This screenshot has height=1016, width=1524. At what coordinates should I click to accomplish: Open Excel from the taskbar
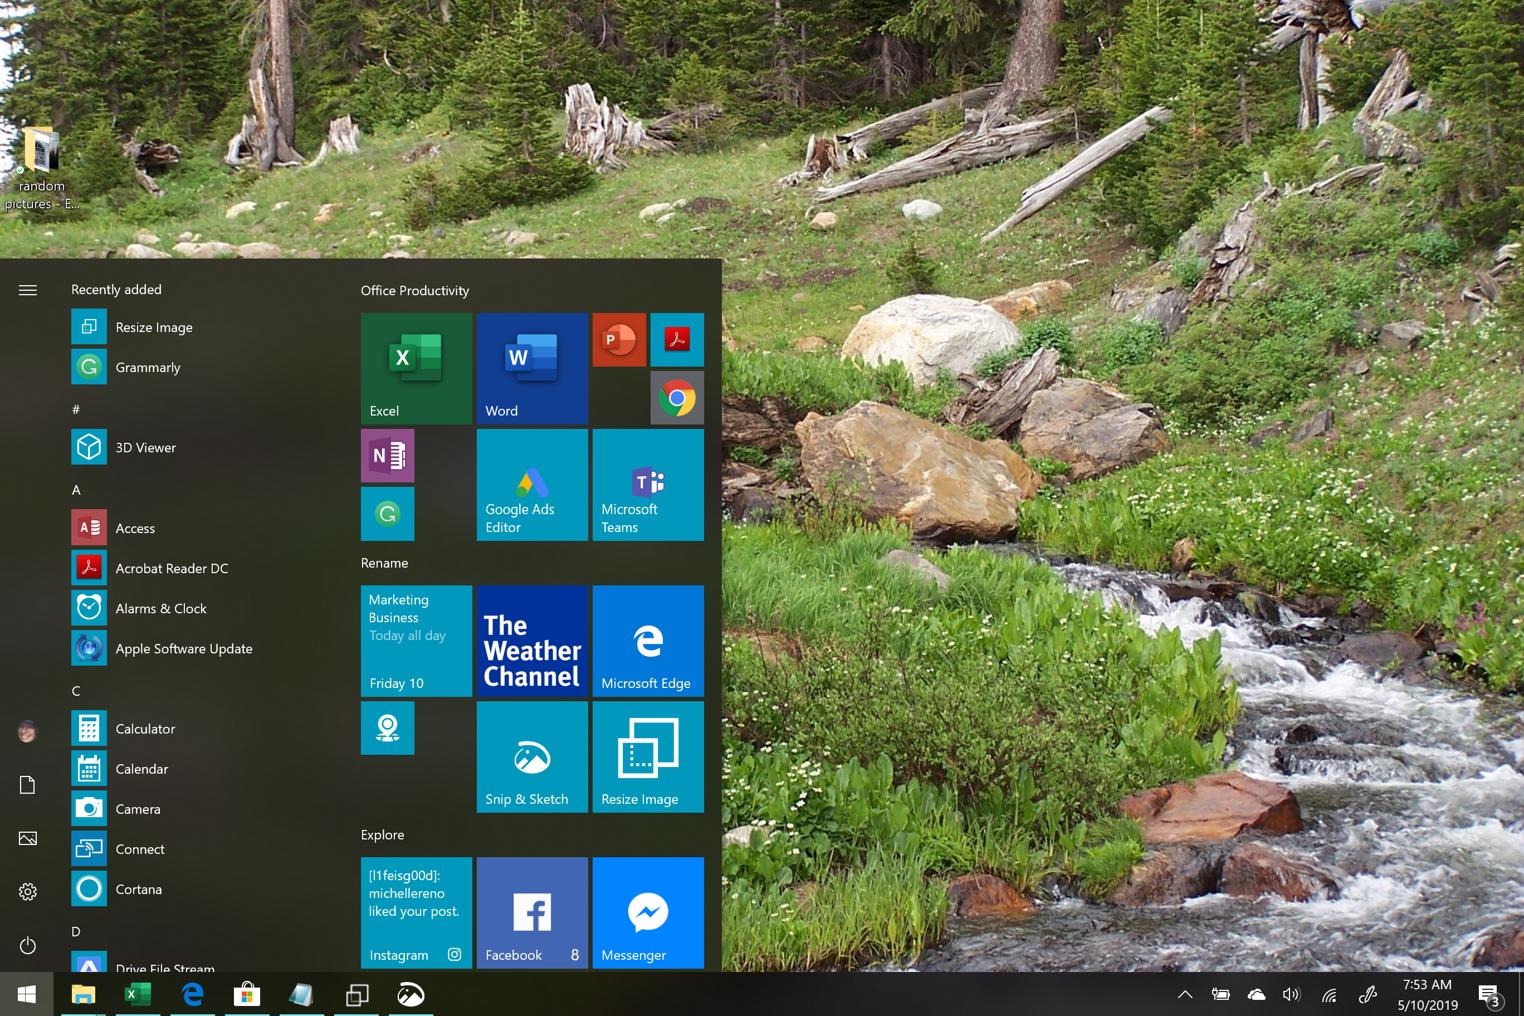pos(137,994)
